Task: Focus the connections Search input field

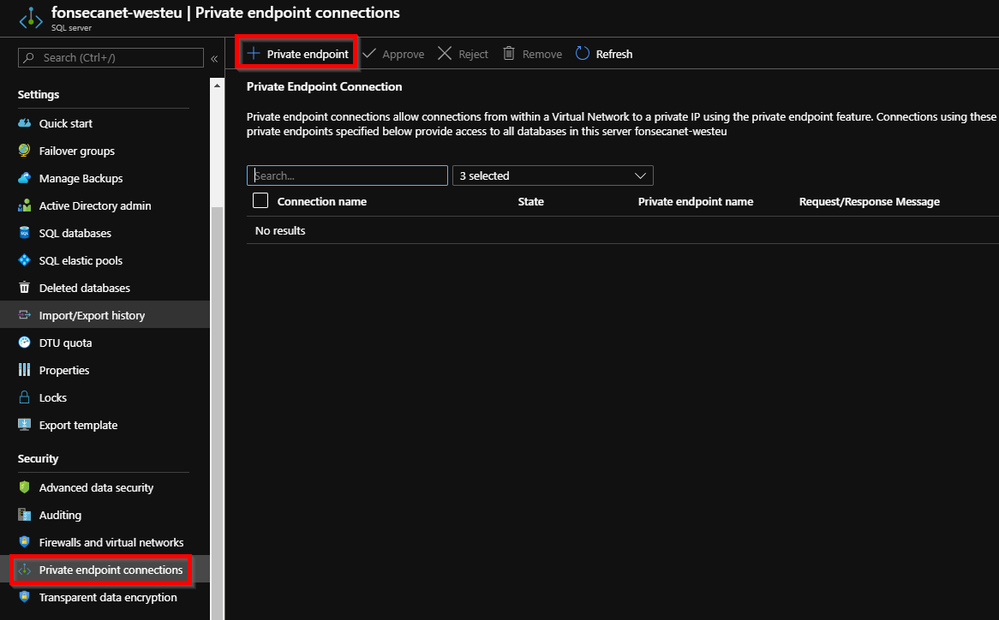Action: coord(347,175)
